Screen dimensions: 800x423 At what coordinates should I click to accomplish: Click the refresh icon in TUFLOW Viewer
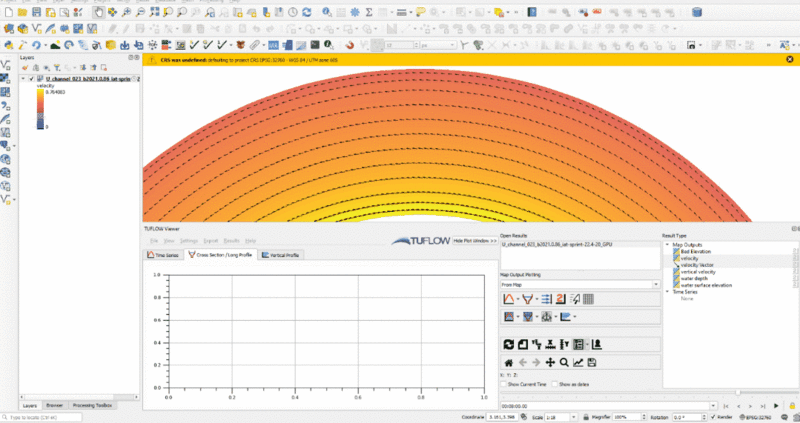pos(508,344)
